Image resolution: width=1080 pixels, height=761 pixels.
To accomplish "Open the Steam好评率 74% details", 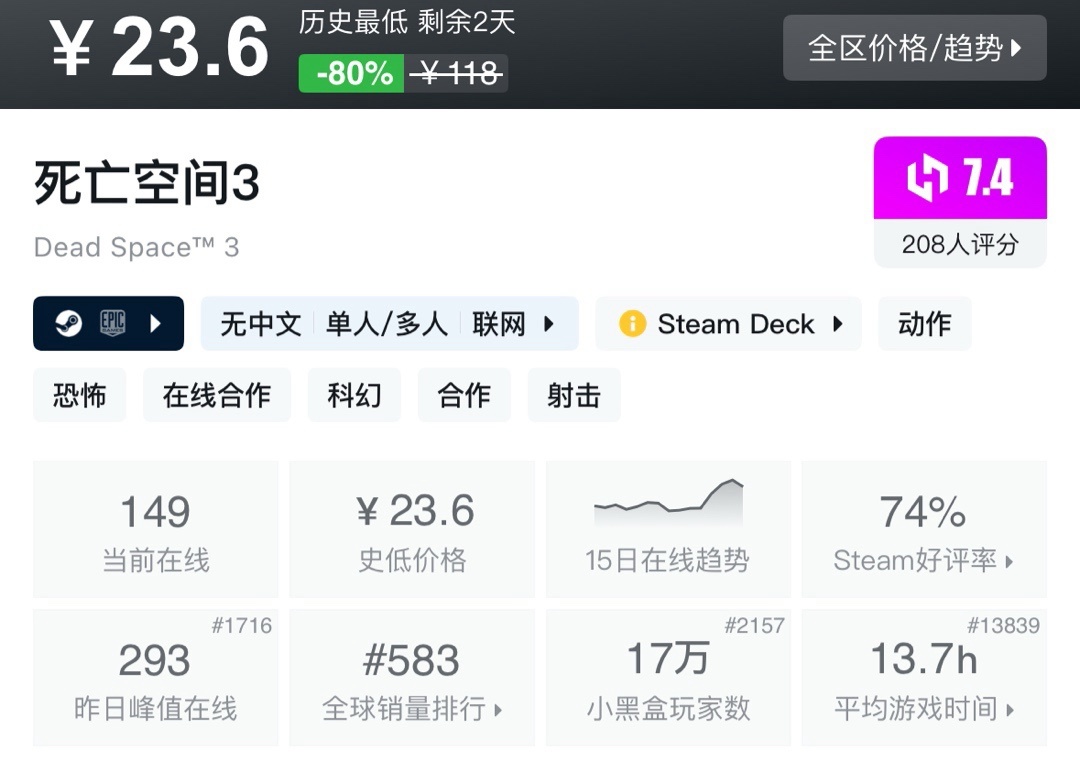I will (x=923, y=530).
